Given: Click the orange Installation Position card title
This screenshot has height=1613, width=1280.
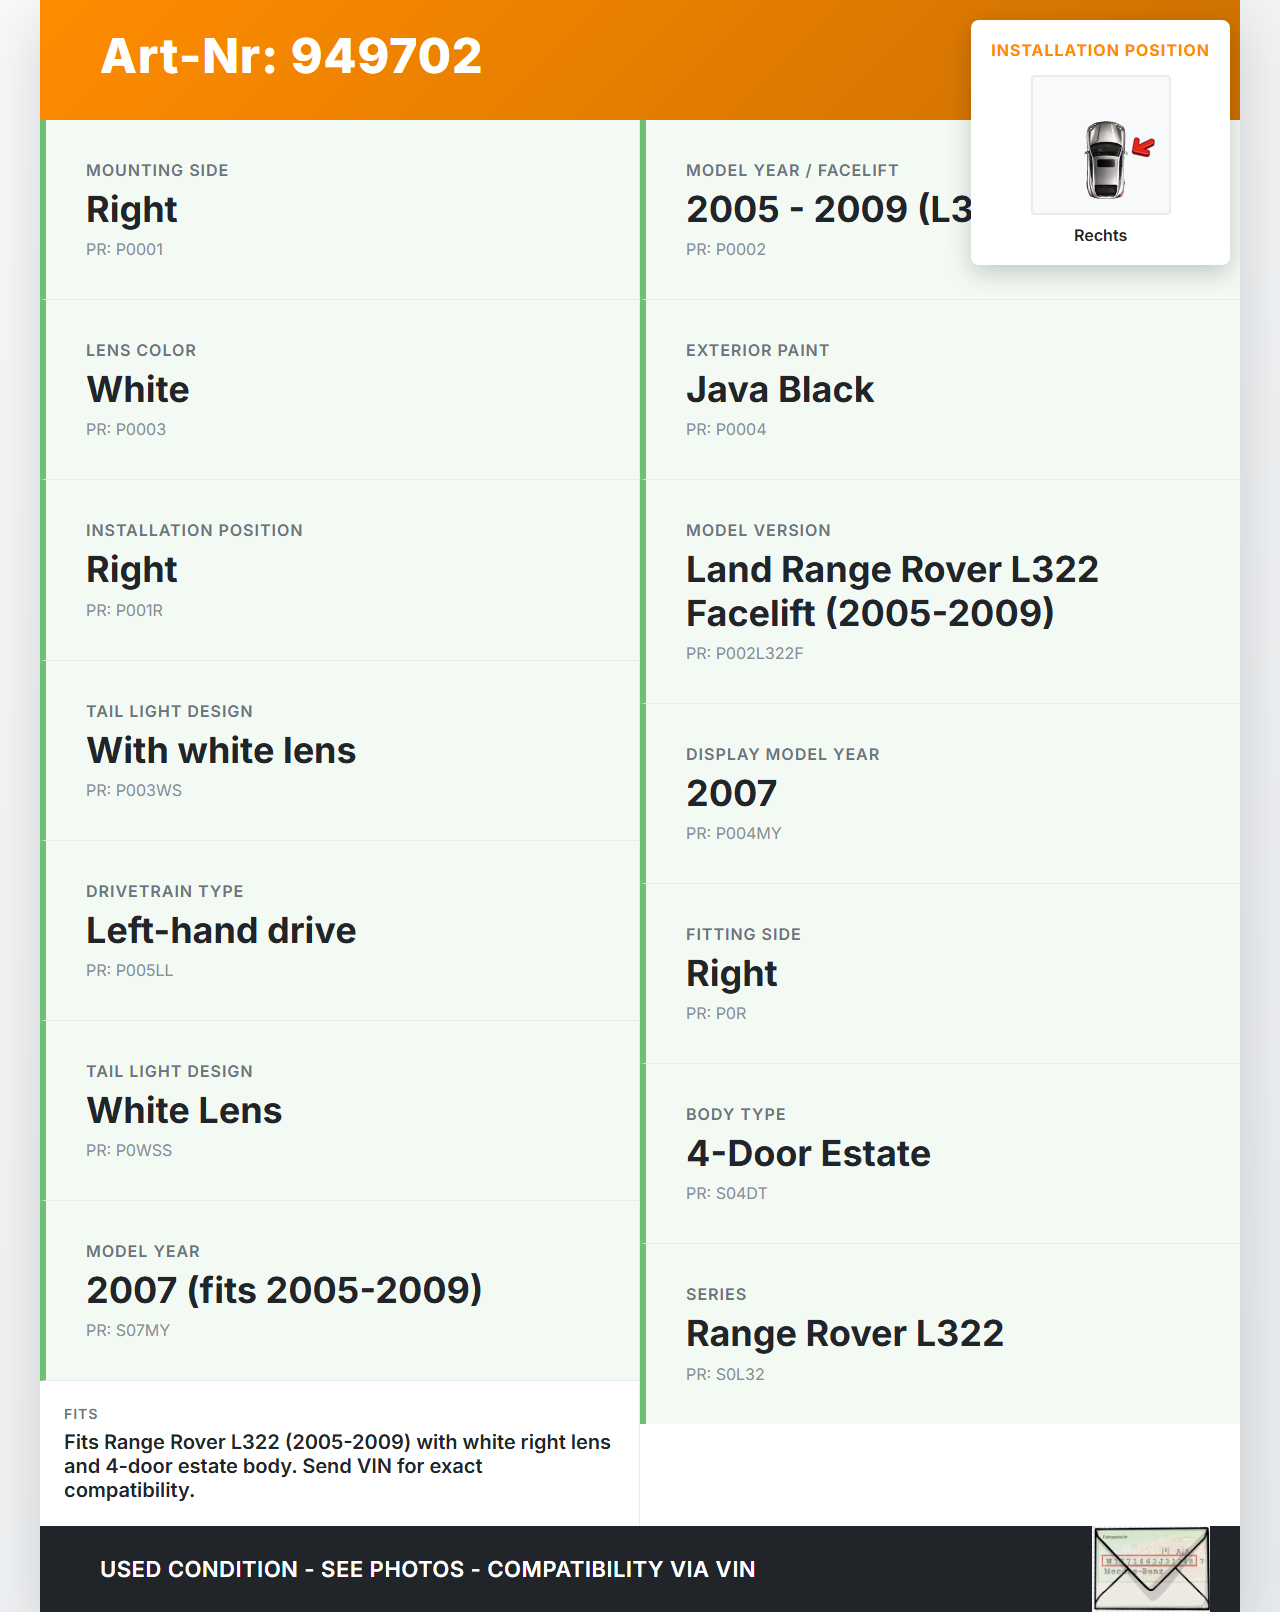Looking at the screenshot, I should pyautogui.click(x=1099, y=51).
